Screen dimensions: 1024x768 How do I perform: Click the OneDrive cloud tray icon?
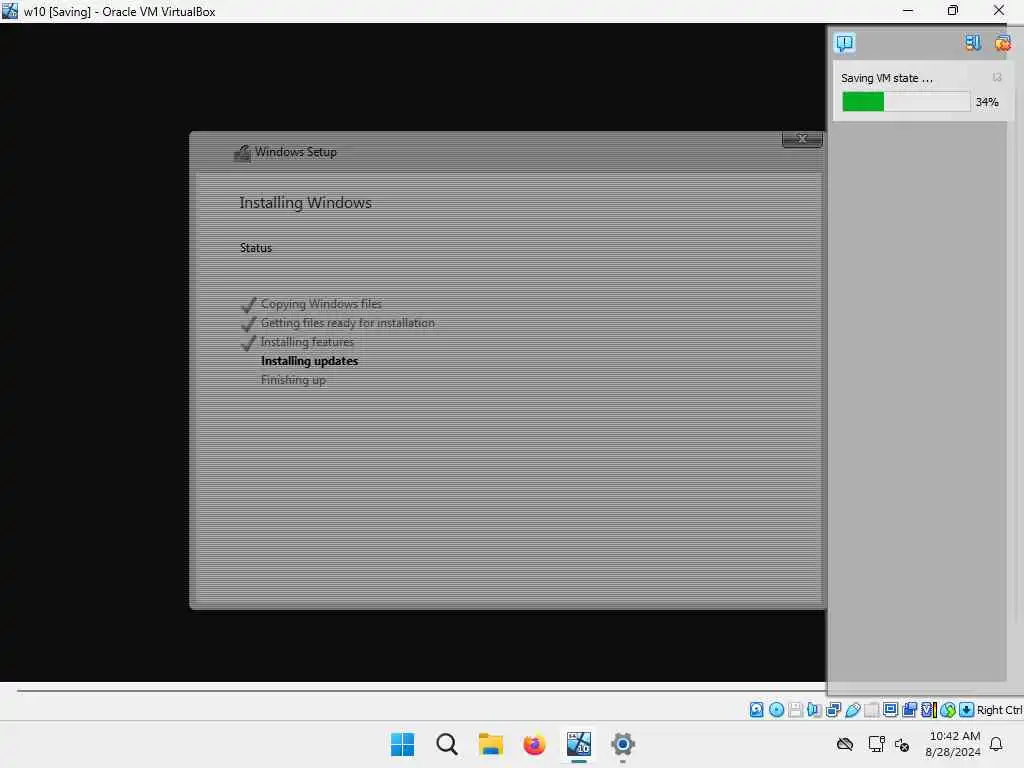pos(845,744)
